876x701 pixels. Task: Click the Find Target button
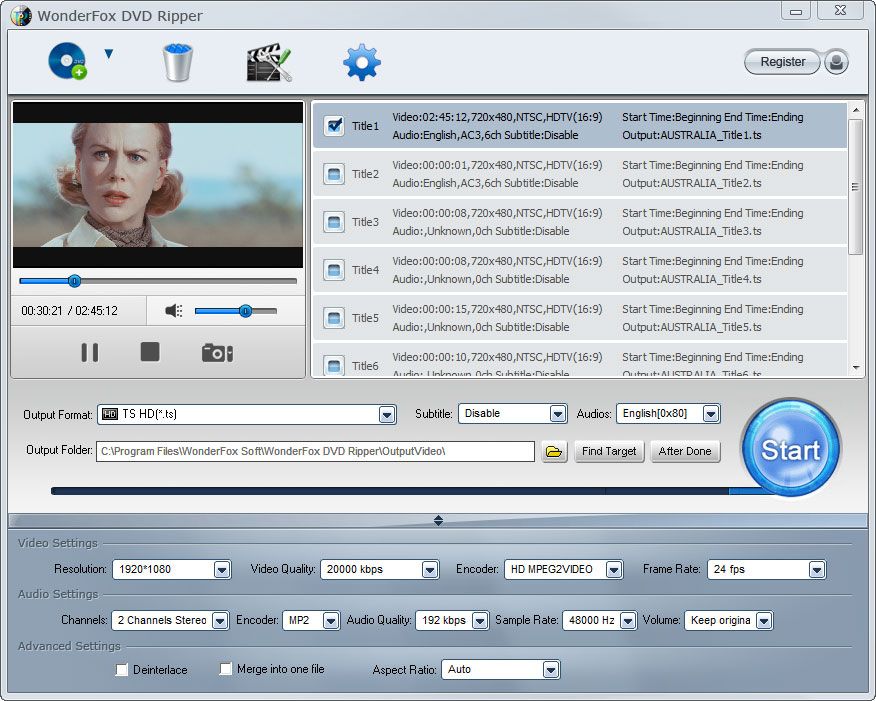point(609,451)
